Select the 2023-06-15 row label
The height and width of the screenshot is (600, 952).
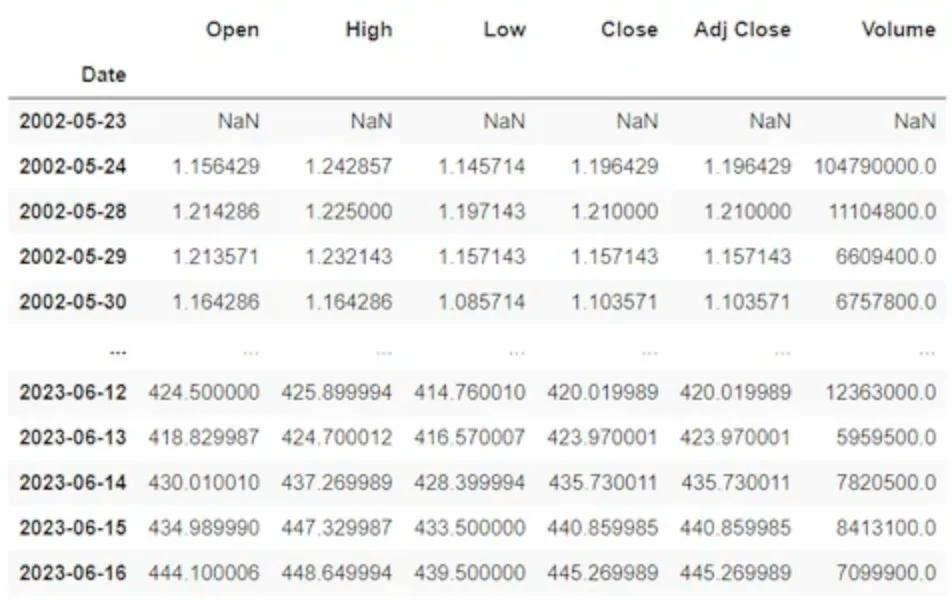tap(73, 528)
